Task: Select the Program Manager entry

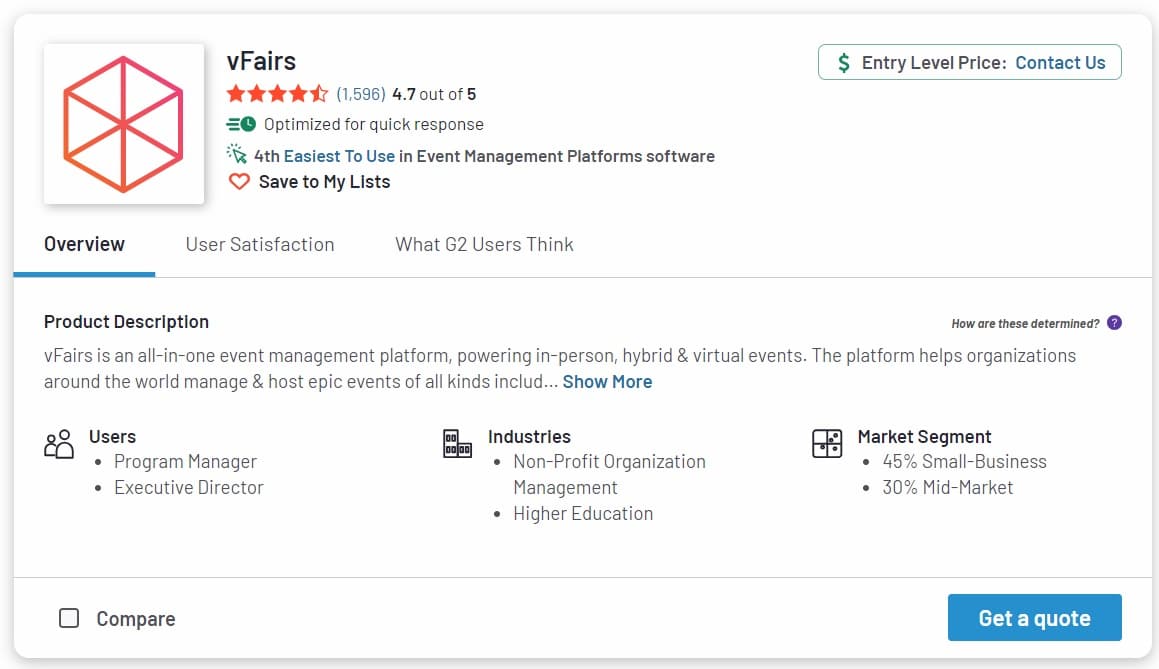Action: (x=186, y=461)
